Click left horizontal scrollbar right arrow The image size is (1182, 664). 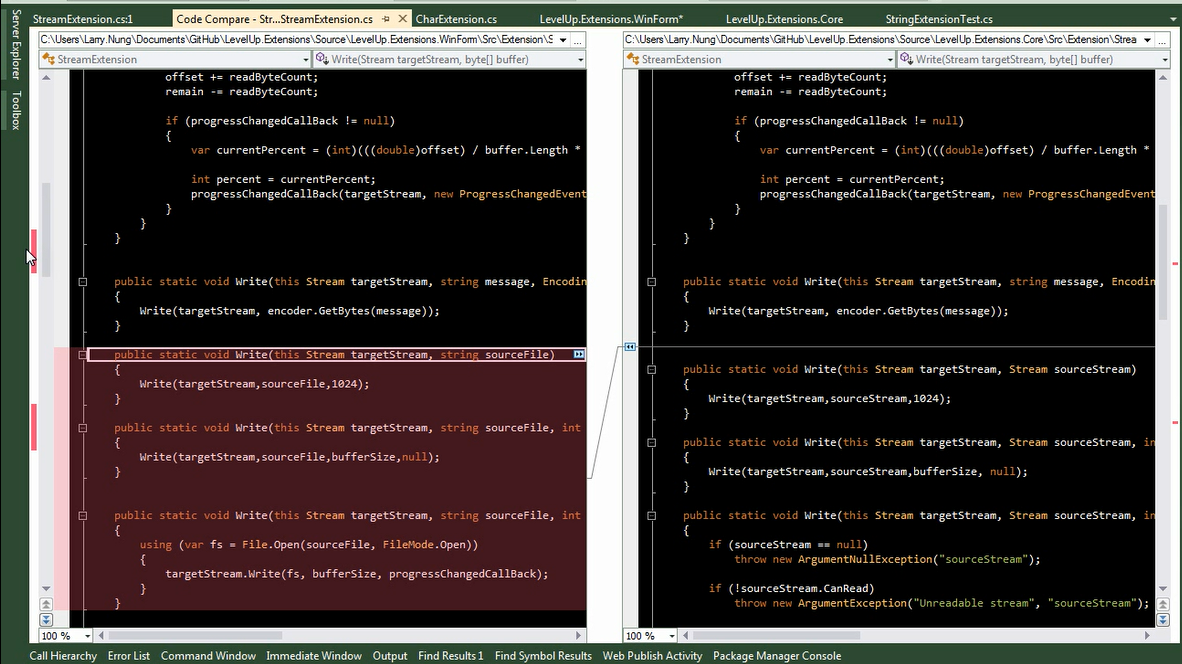point(579,636)
